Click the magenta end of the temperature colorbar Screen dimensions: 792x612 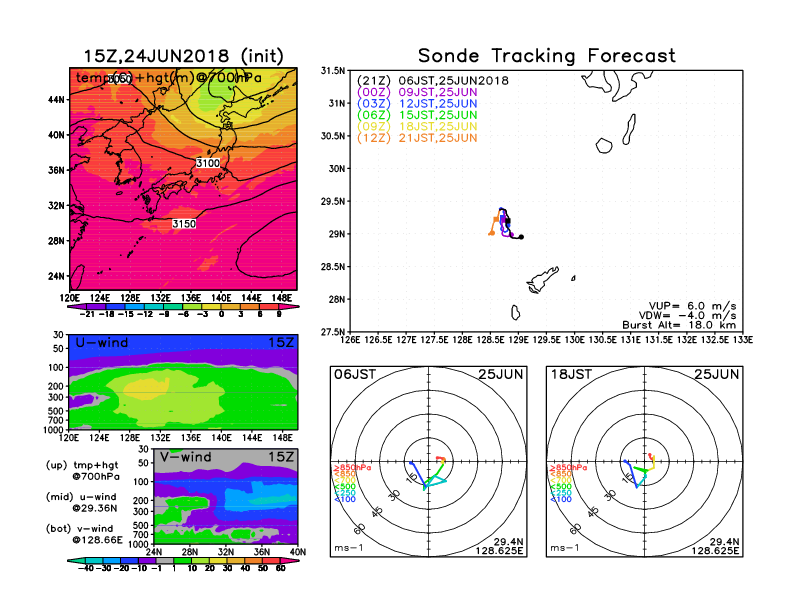289,307
